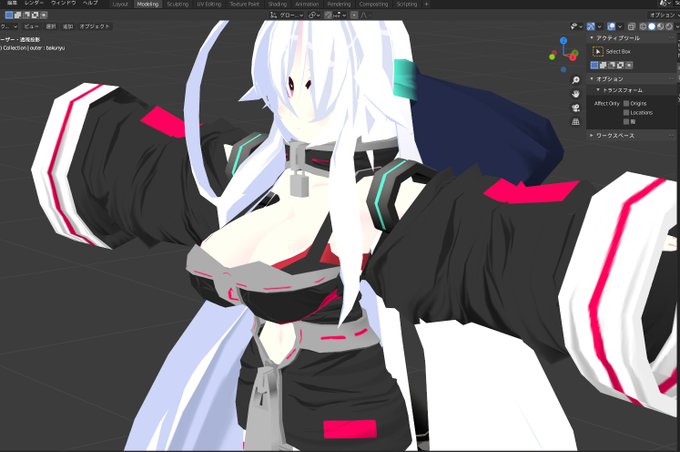
Task: Switch to the Compositing workspace tab
Action: pos(374,4)
